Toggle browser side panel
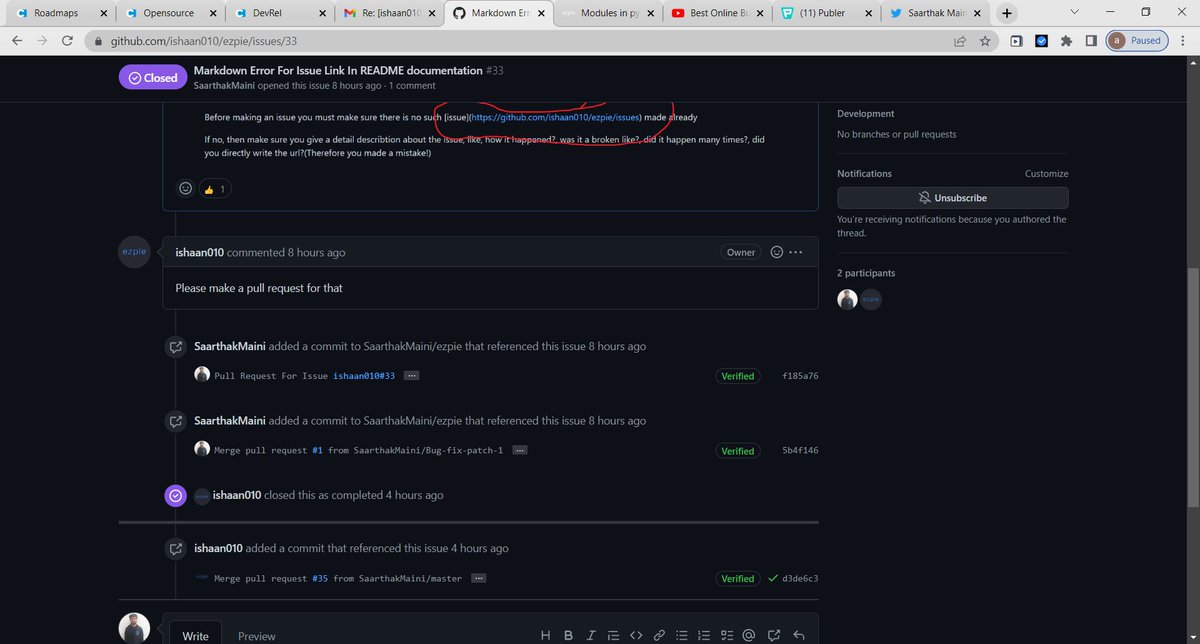This screenshot has height=644, width=1200. click(x=1091, y=41)
